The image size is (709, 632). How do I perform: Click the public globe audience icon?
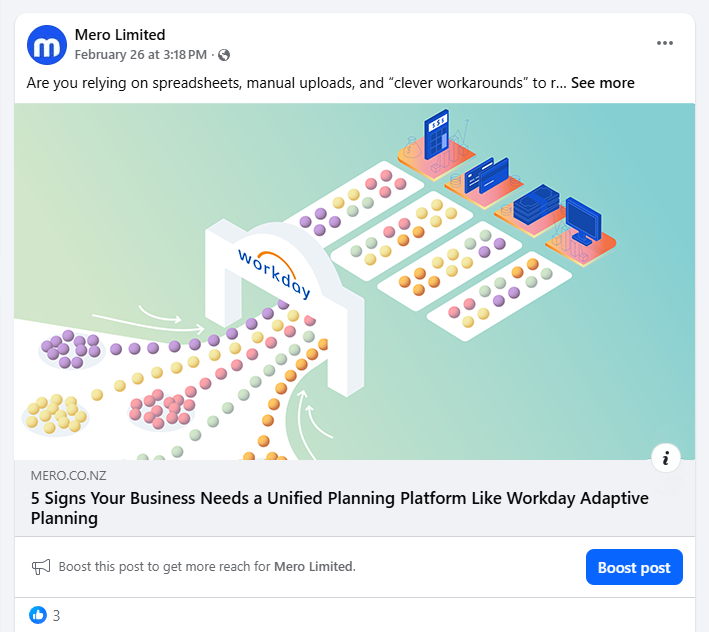point(224,55)
